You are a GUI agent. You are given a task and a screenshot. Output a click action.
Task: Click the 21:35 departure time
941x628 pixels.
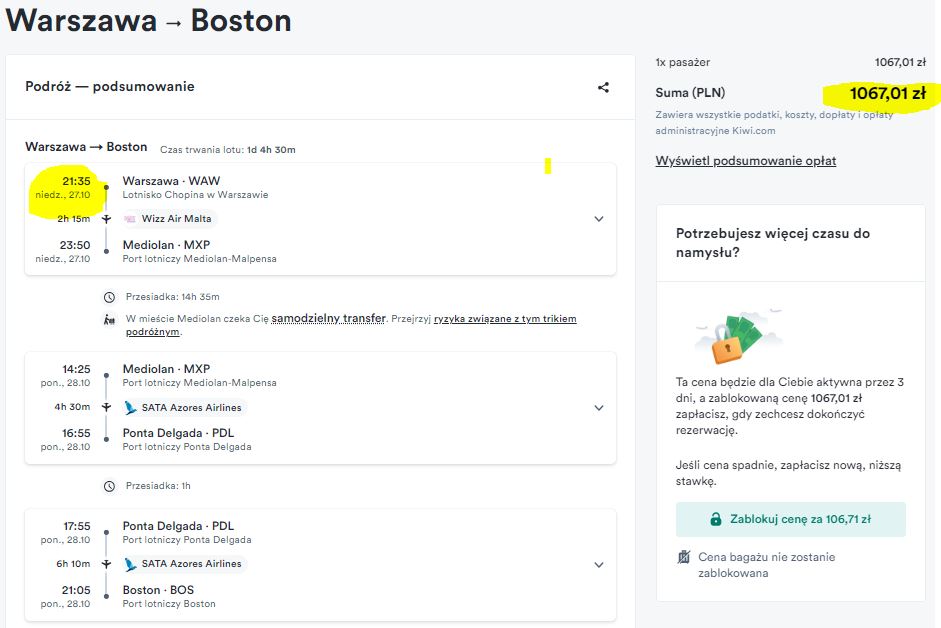[x=76, y=181]
